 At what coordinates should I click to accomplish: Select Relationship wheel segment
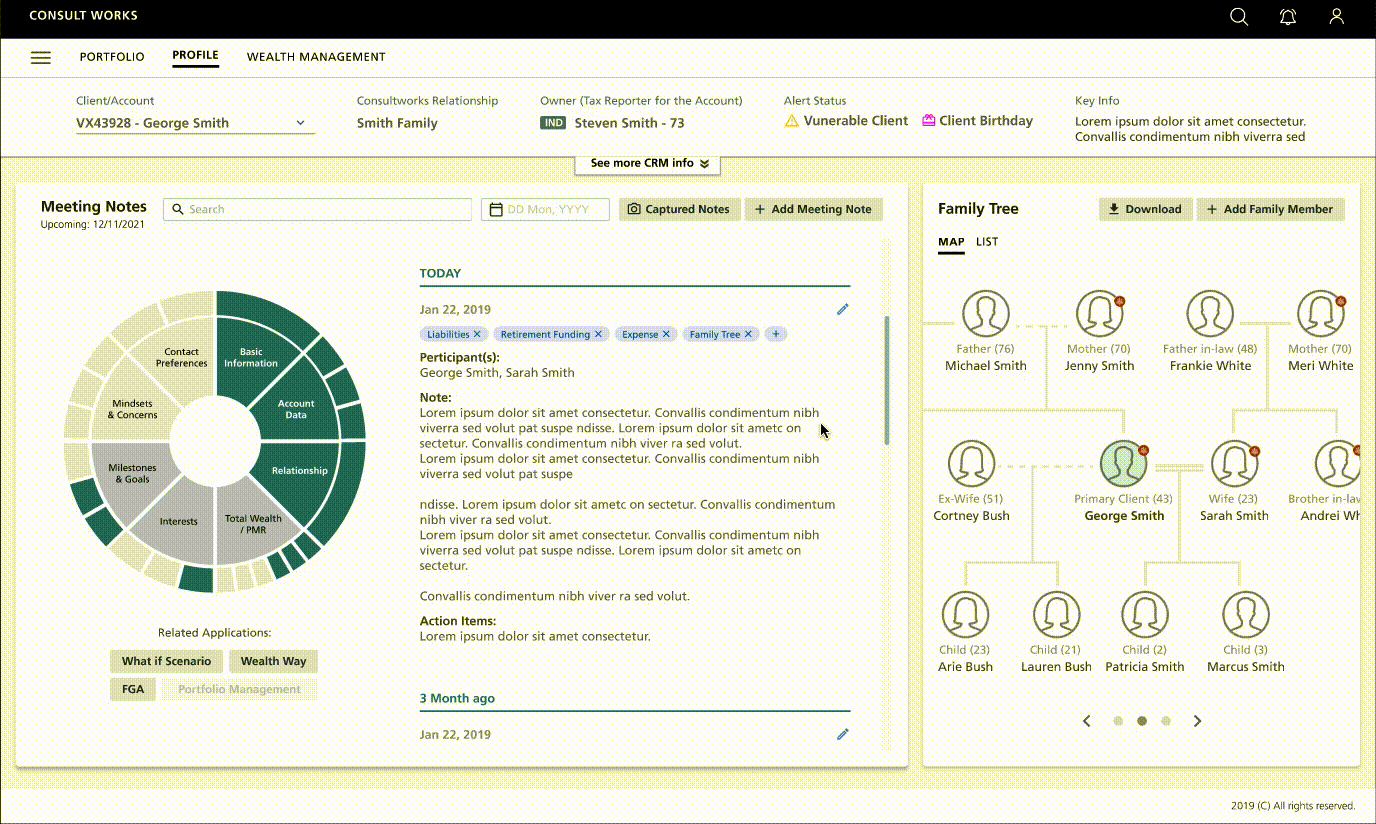[299, 471]
